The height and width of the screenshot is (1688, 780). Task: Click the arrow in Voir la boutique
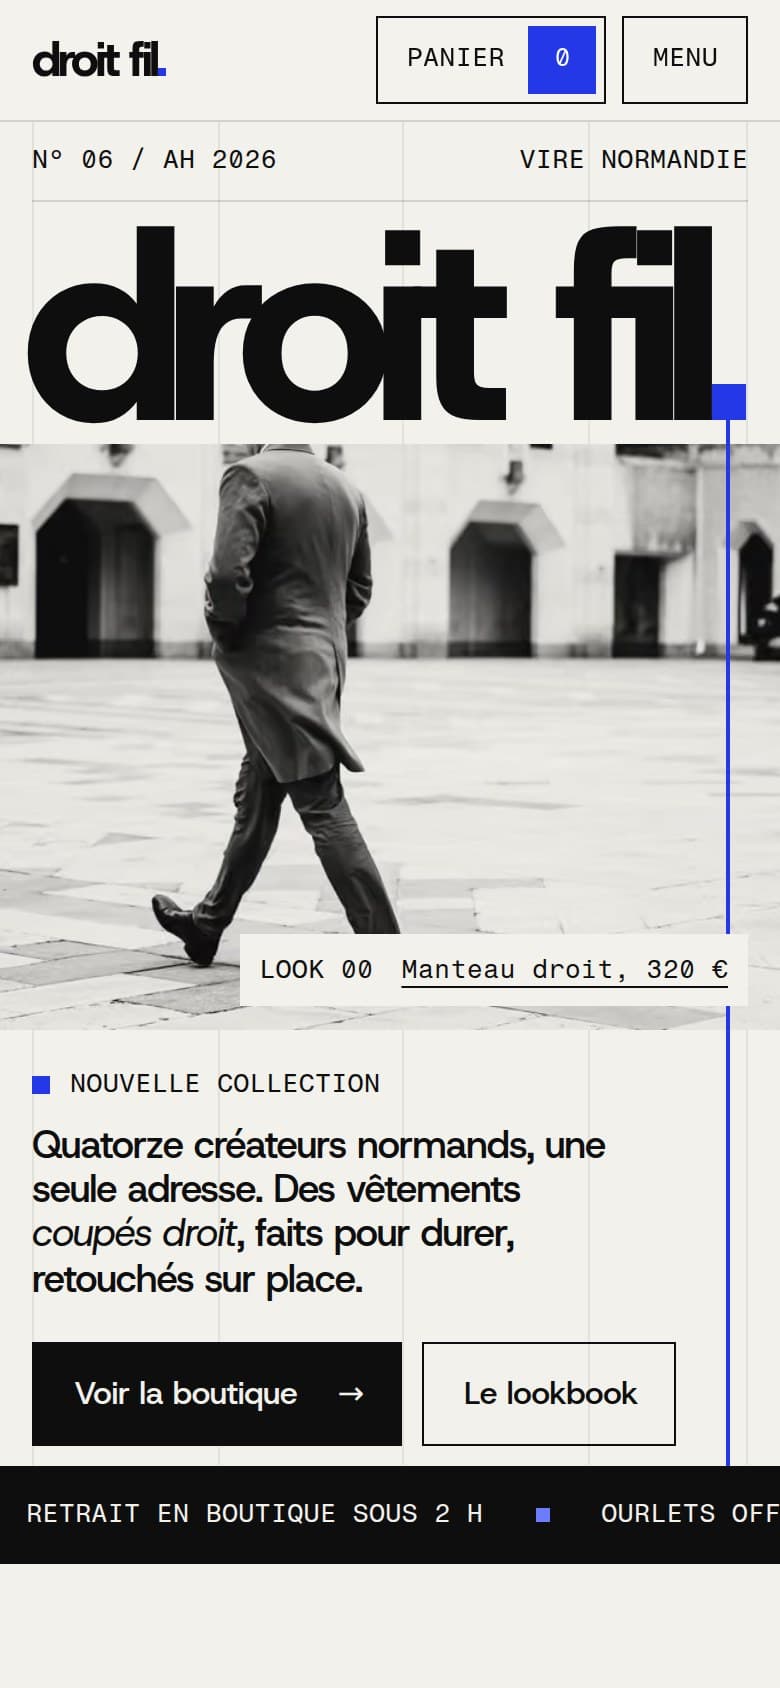pos(351,1394)
